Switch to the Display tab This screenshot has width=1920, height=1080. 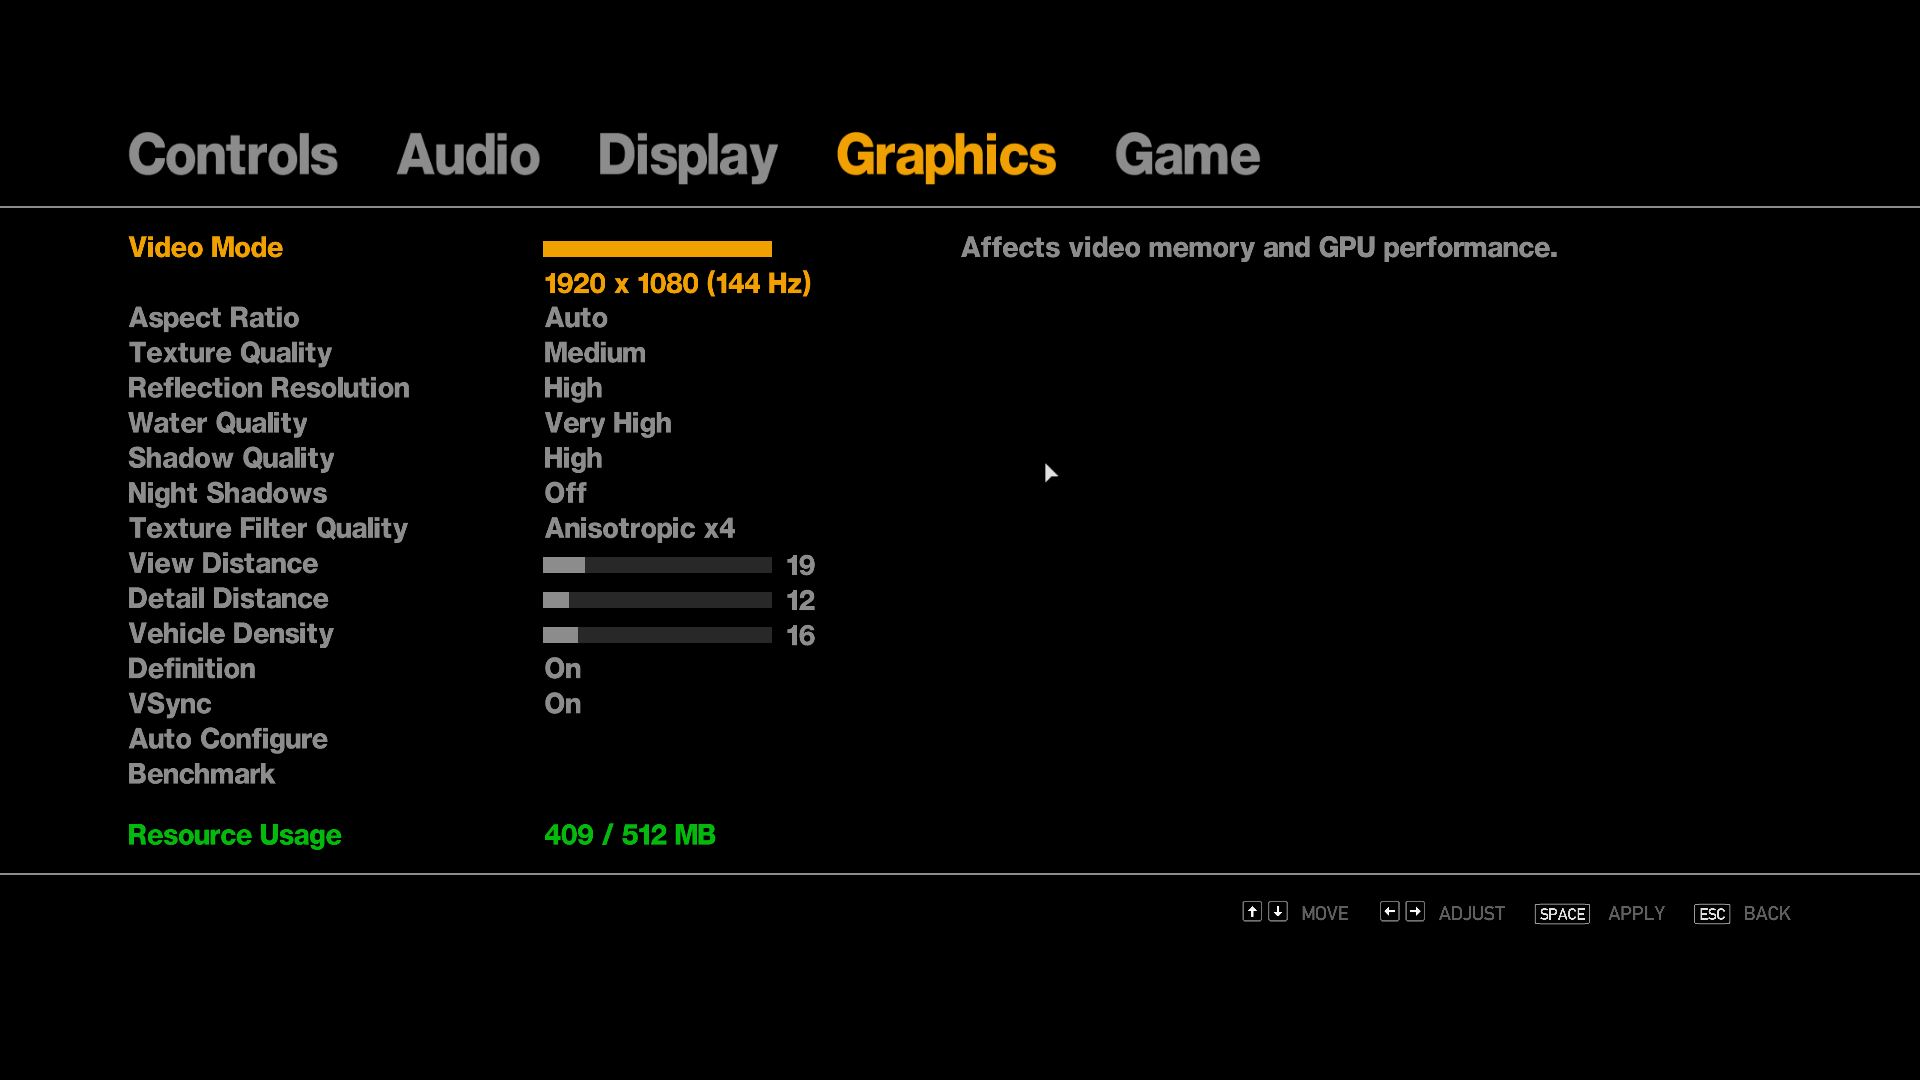tap(687, 156)
